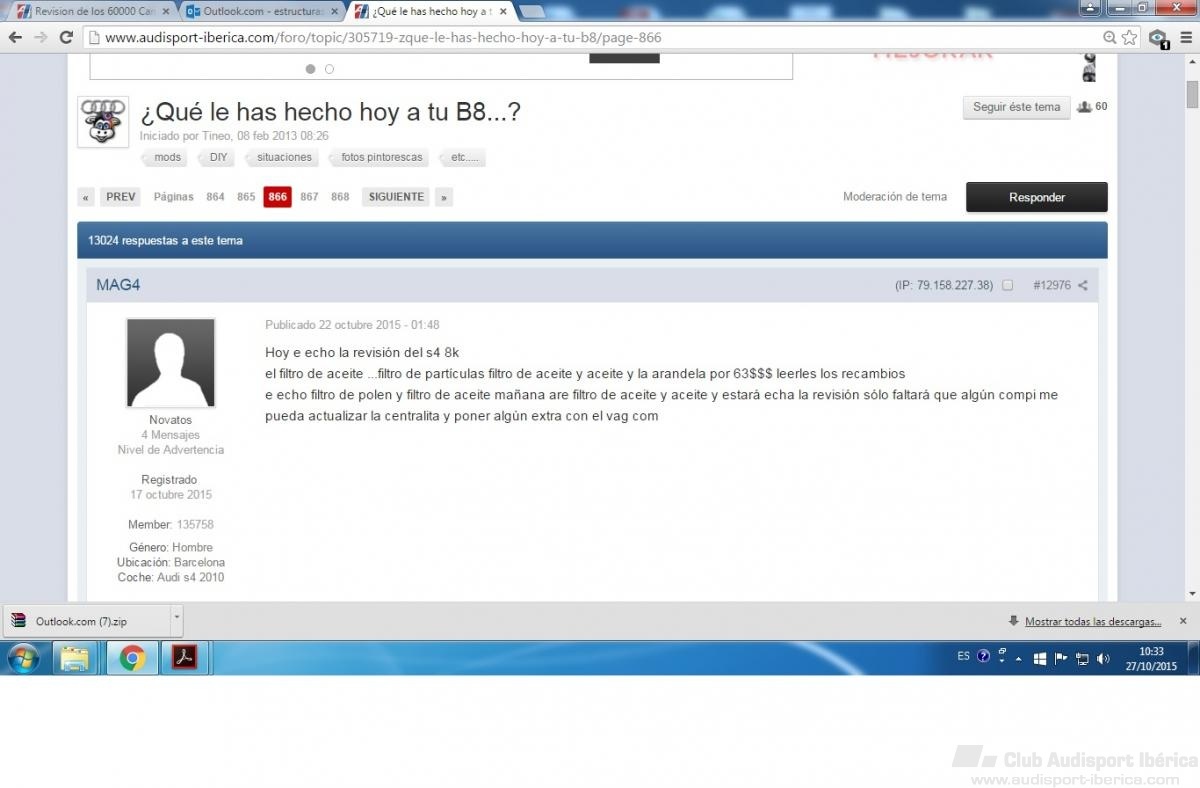The height and width of the screenshot is (788, 1200).
Task: Go to PREV page
Action: pyautogui.click(x=120, y=197)
